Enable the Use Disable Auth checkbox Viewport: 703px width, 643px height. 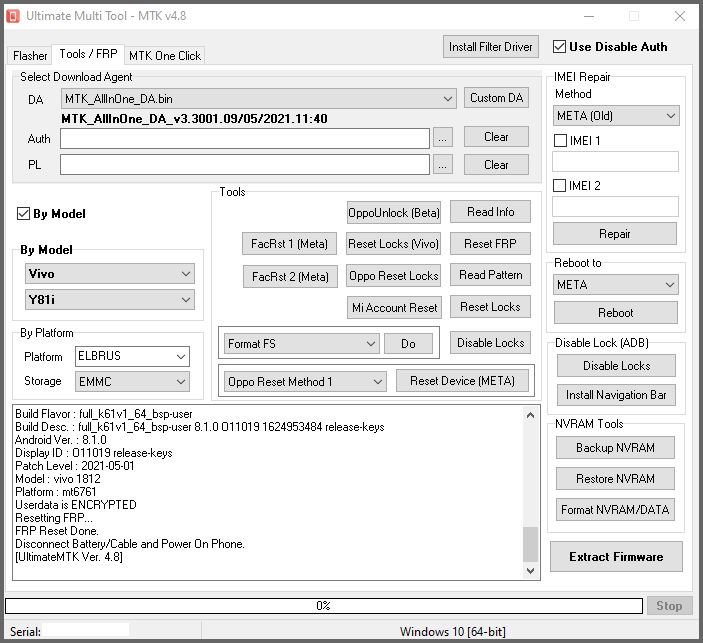point(558,47)
